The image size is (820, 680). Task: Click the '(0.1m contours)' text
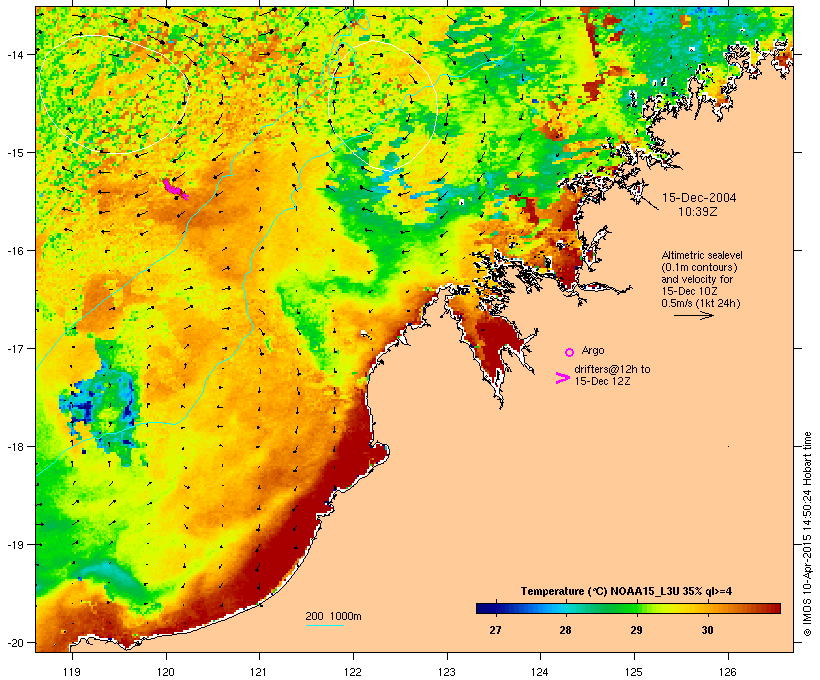(x=700, y=267)
